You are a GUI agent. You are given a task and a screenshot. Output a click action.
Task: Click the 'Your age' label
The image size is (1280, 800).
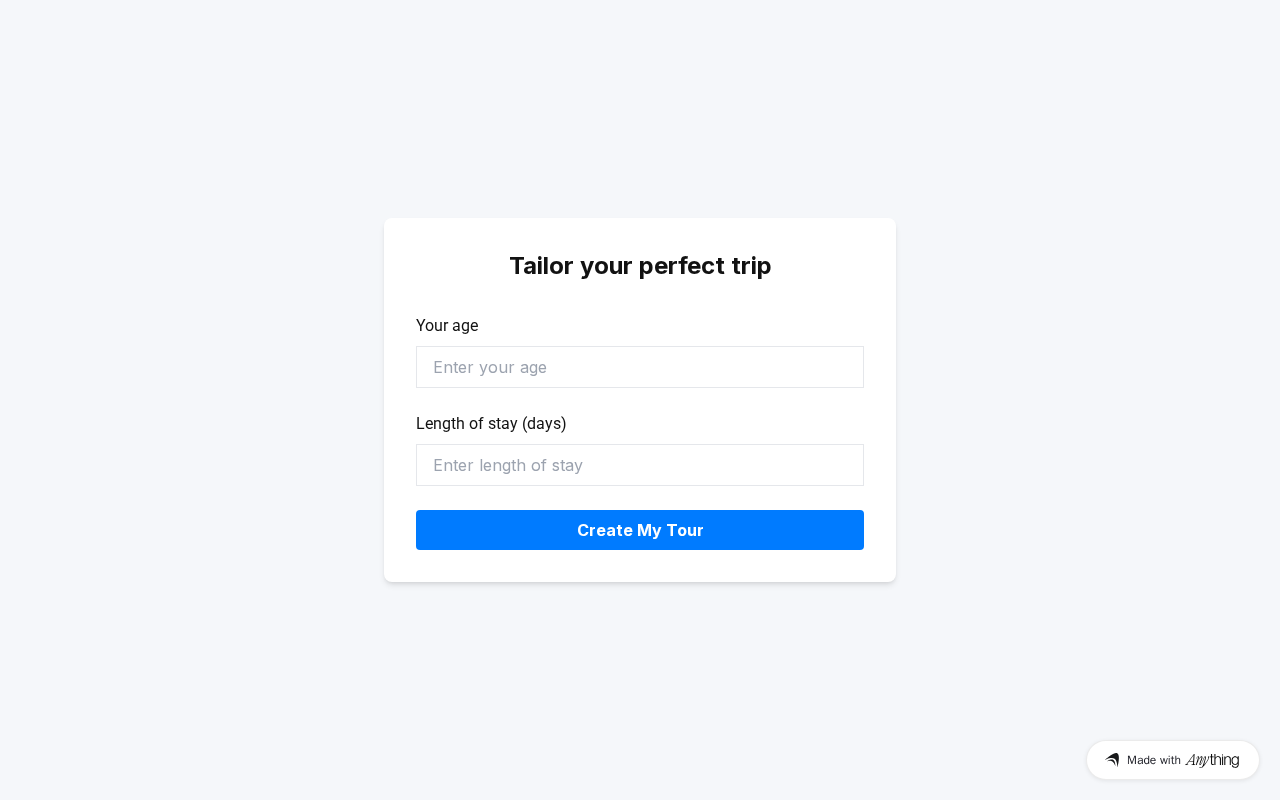point(447,326)
